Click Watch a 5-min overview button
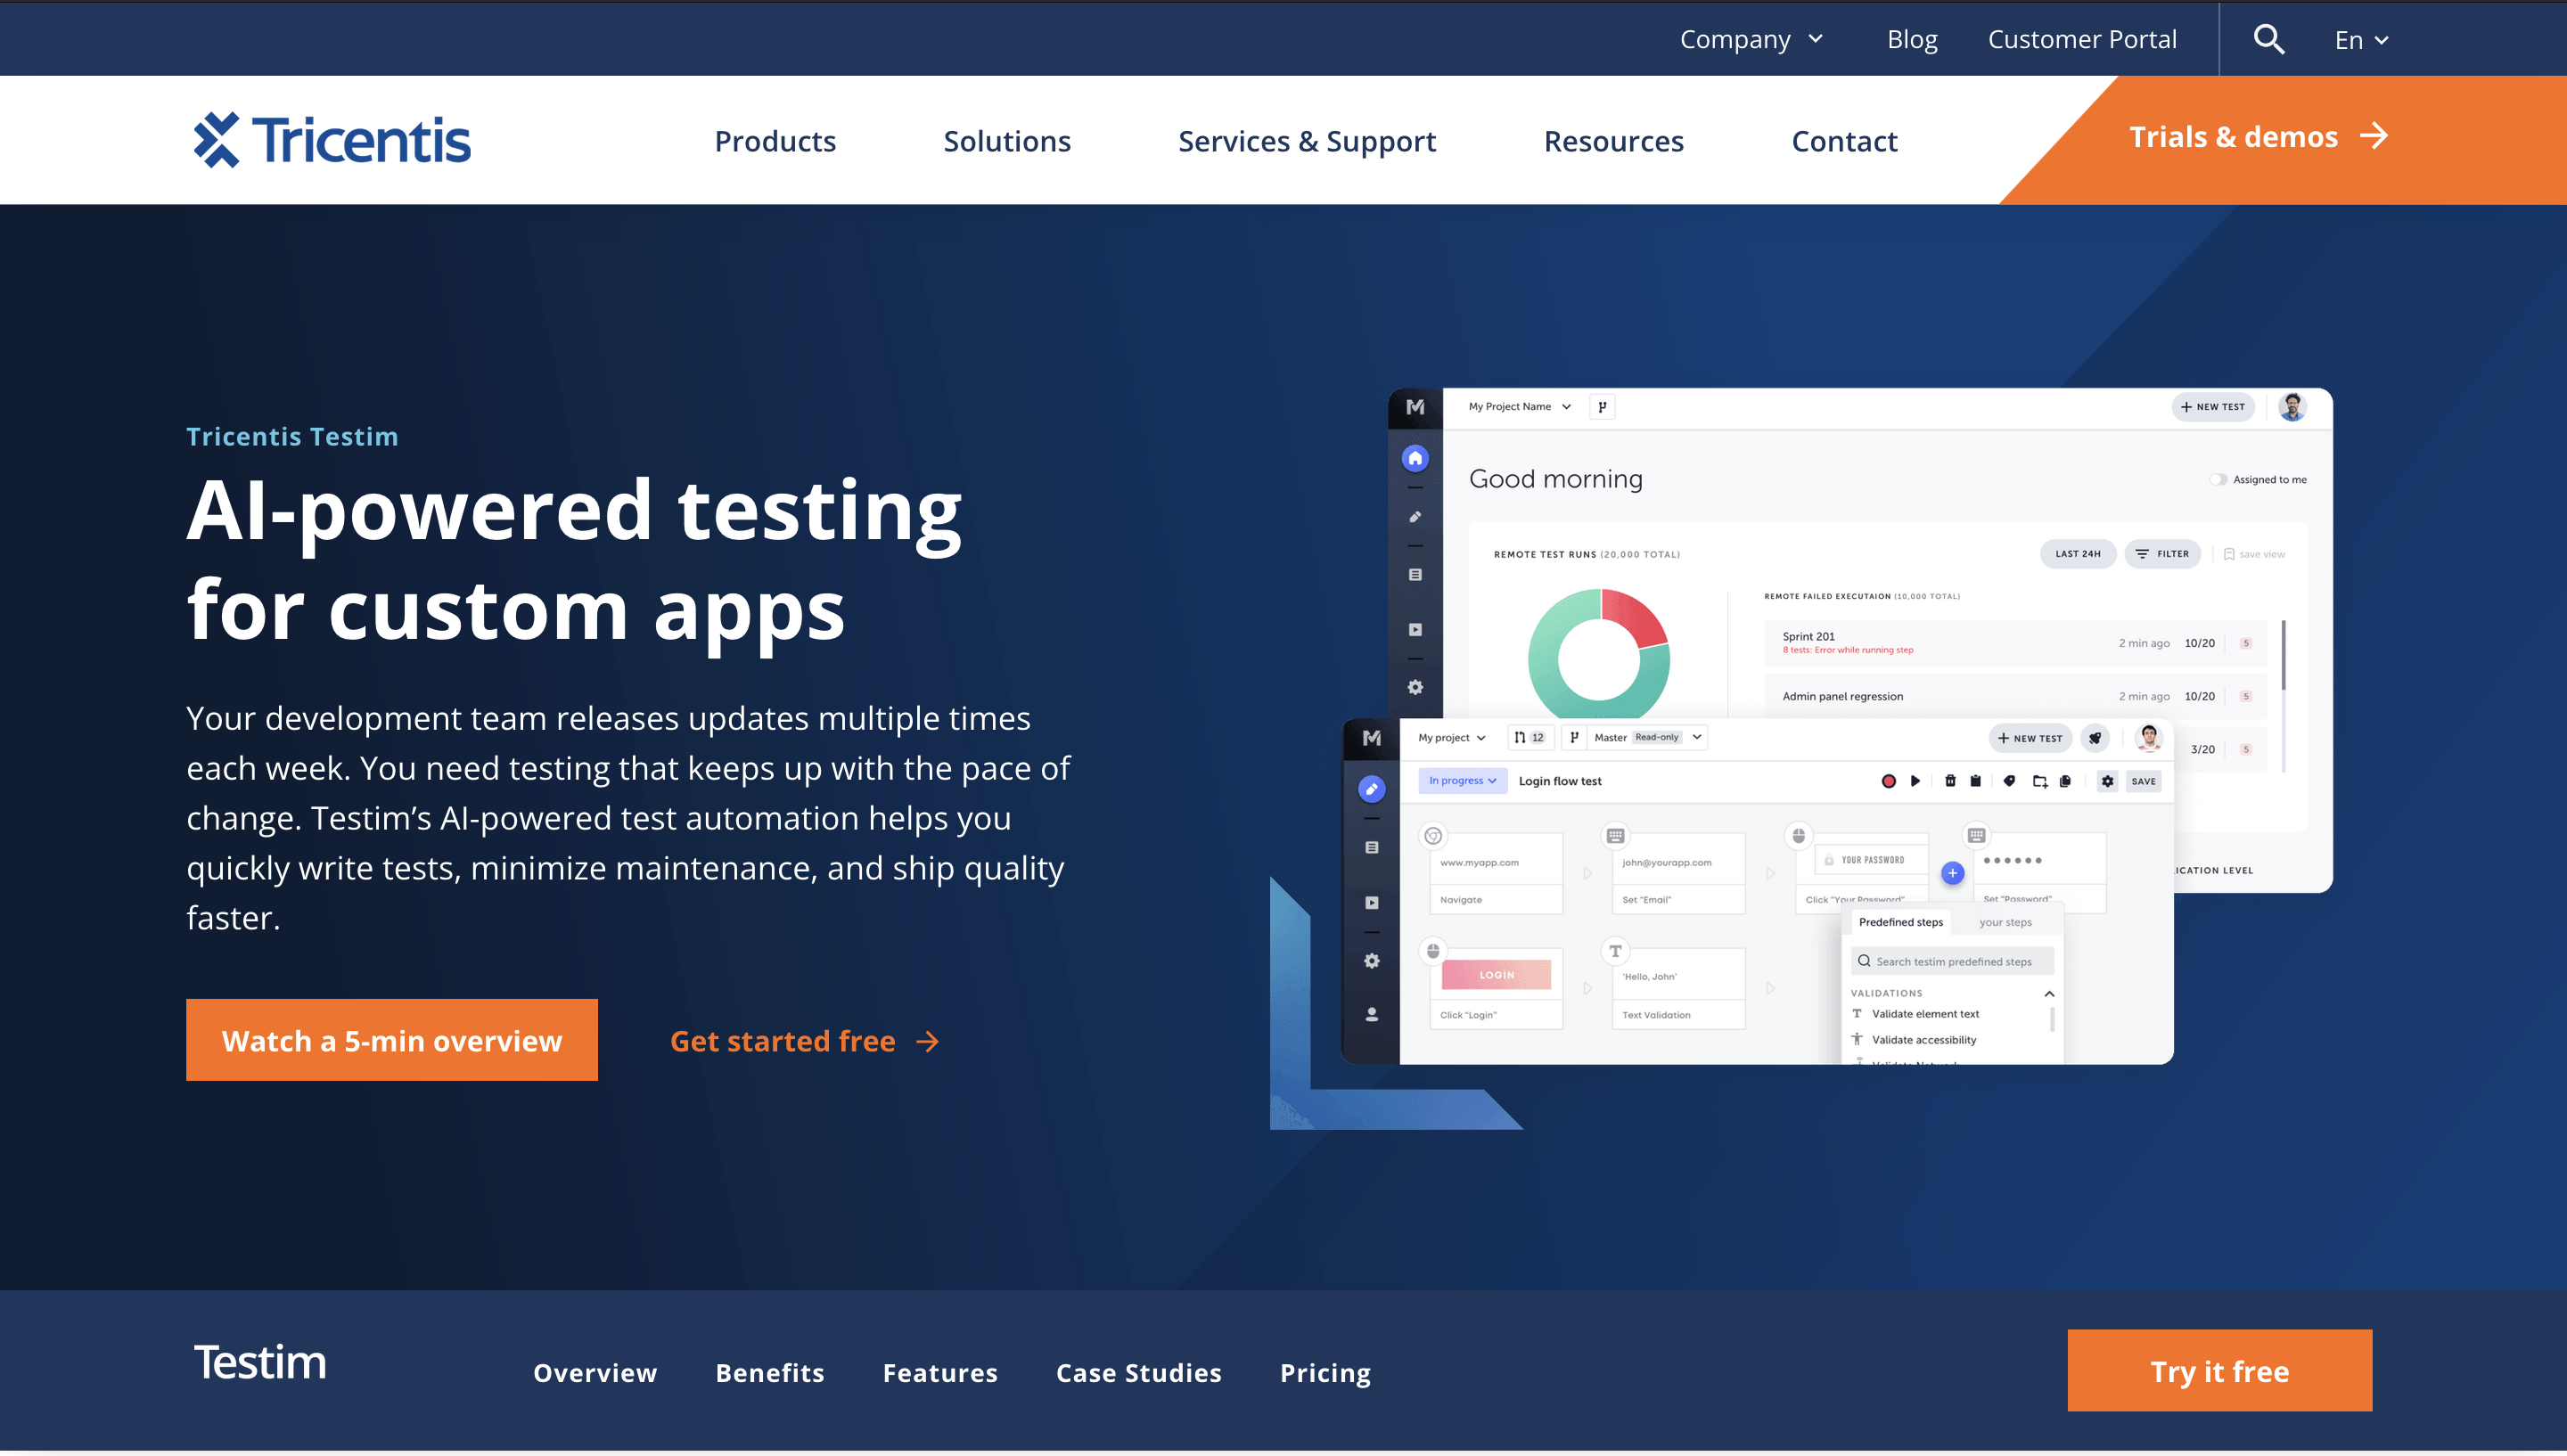The width and height of the screenshot is (2567, 1456). click(x=392, y=1040)
